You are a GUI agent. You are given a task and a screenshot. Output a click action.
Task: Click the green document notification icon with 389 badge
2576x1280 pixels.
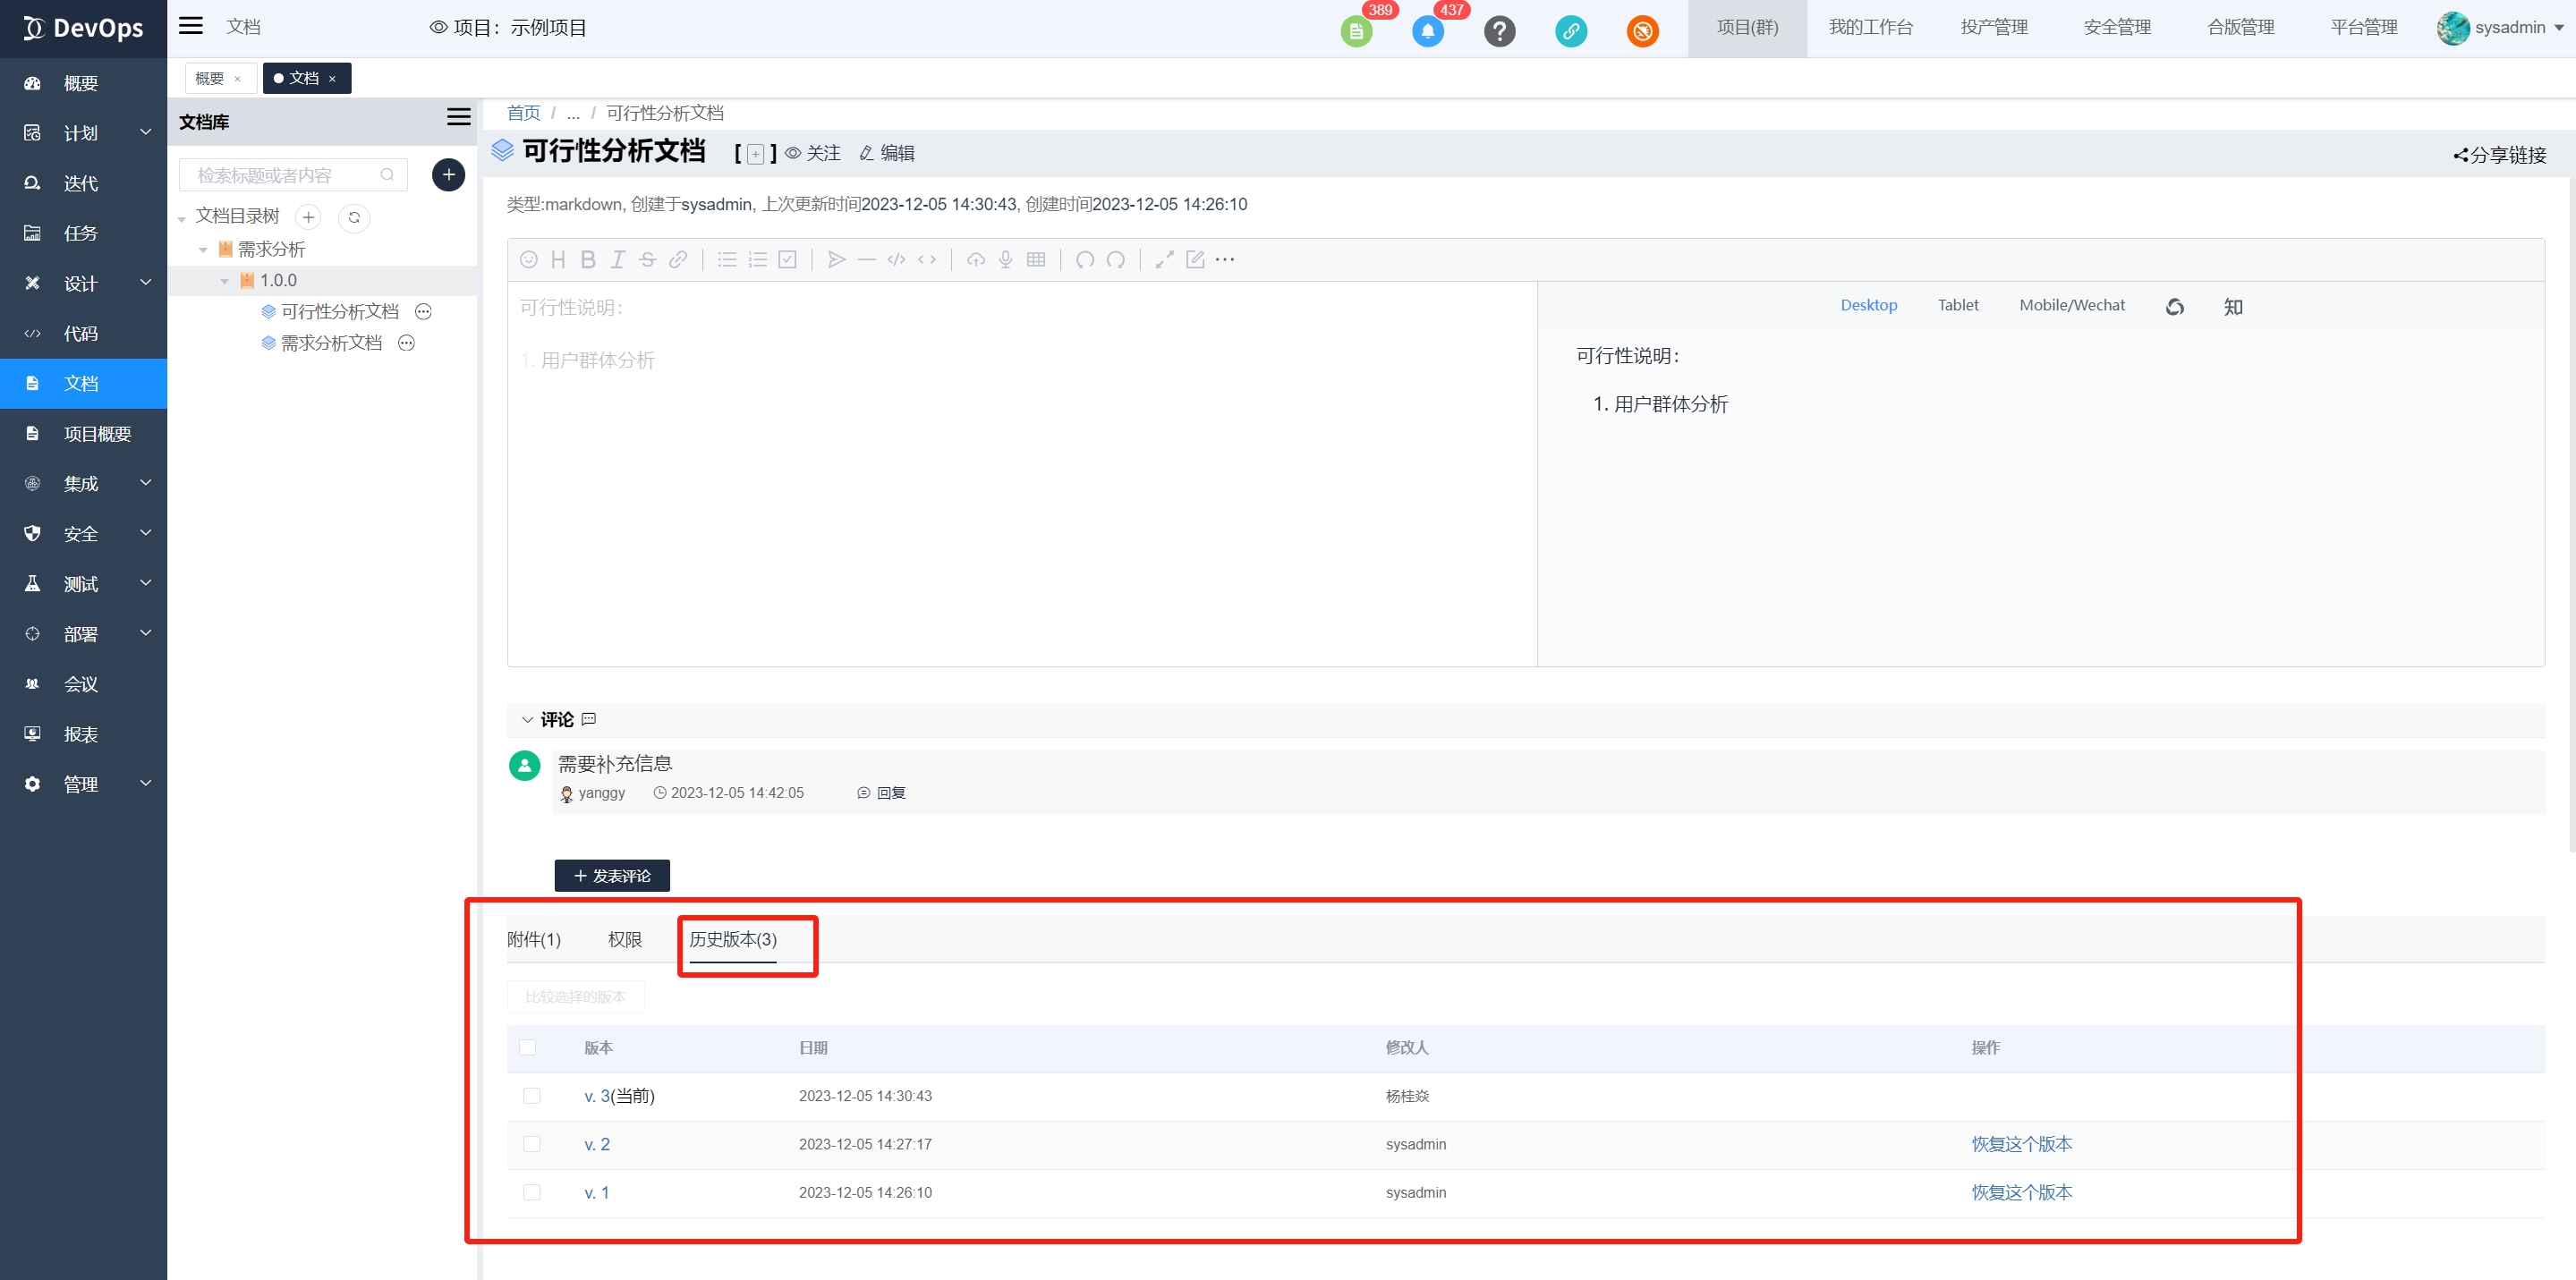(1356, 31)
